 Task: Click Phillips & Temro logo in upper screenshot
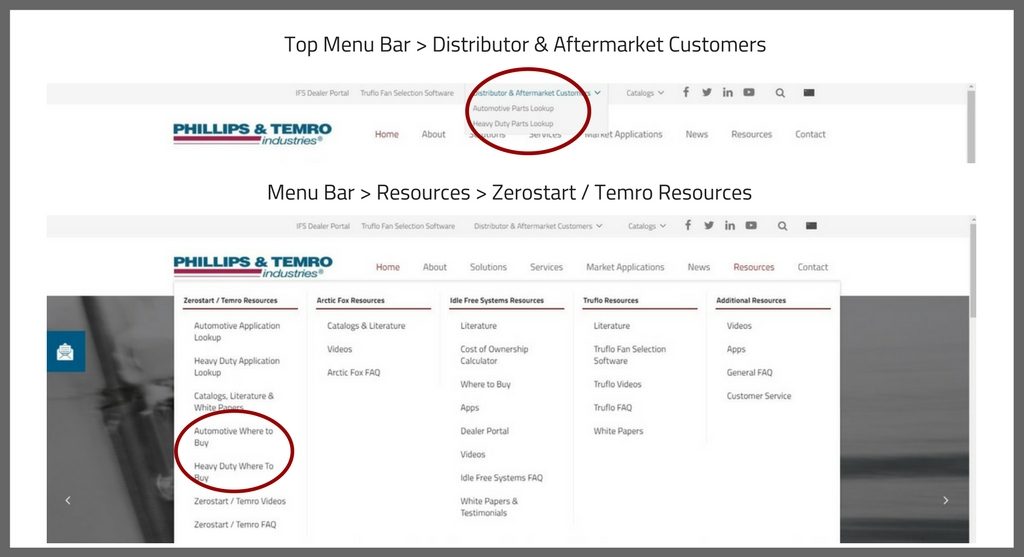(x=252, y=134)
